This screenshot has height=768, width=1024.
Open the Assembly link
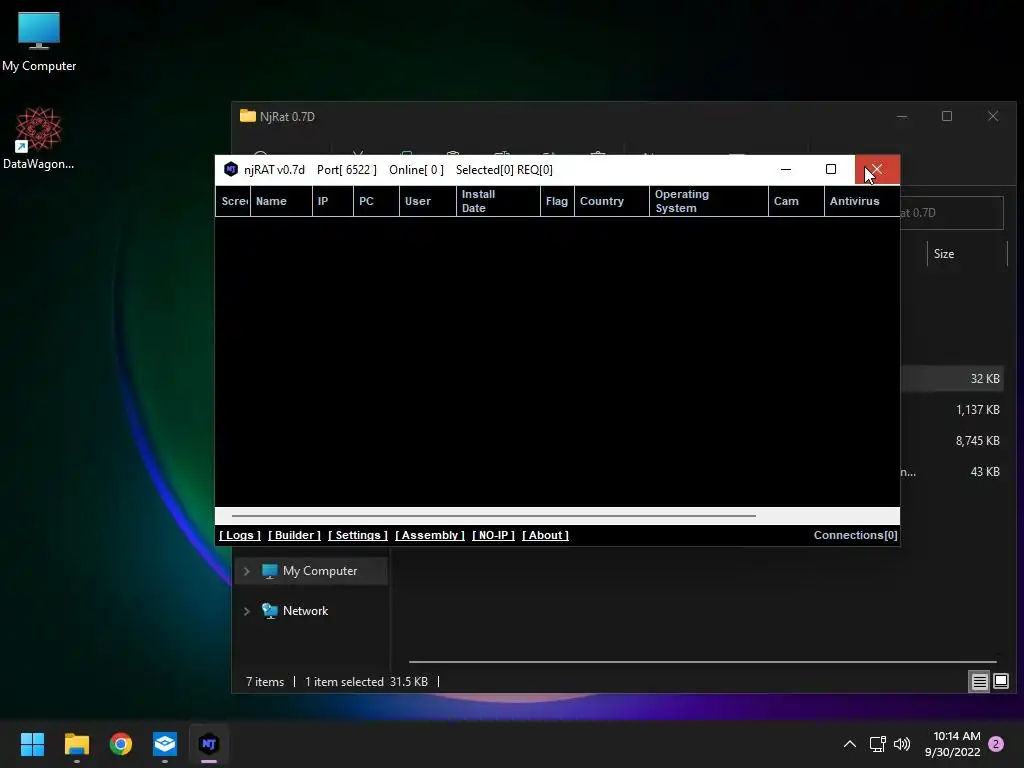[x=430, y=535]
